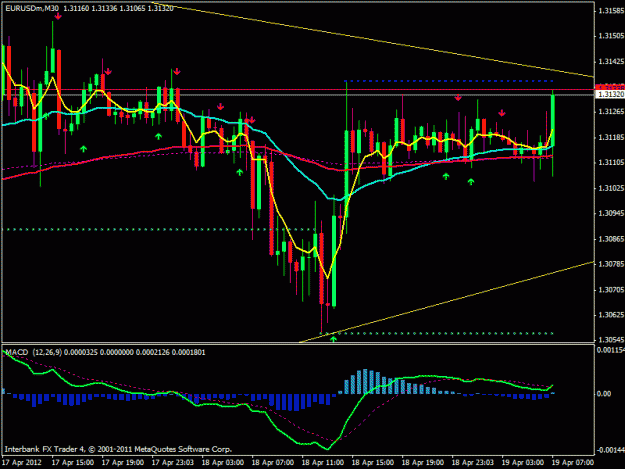The width and height of the screenshot is (625, 469).
Task: Click the MACD scale top value 0.001154
Action: [x=611, y=350]
